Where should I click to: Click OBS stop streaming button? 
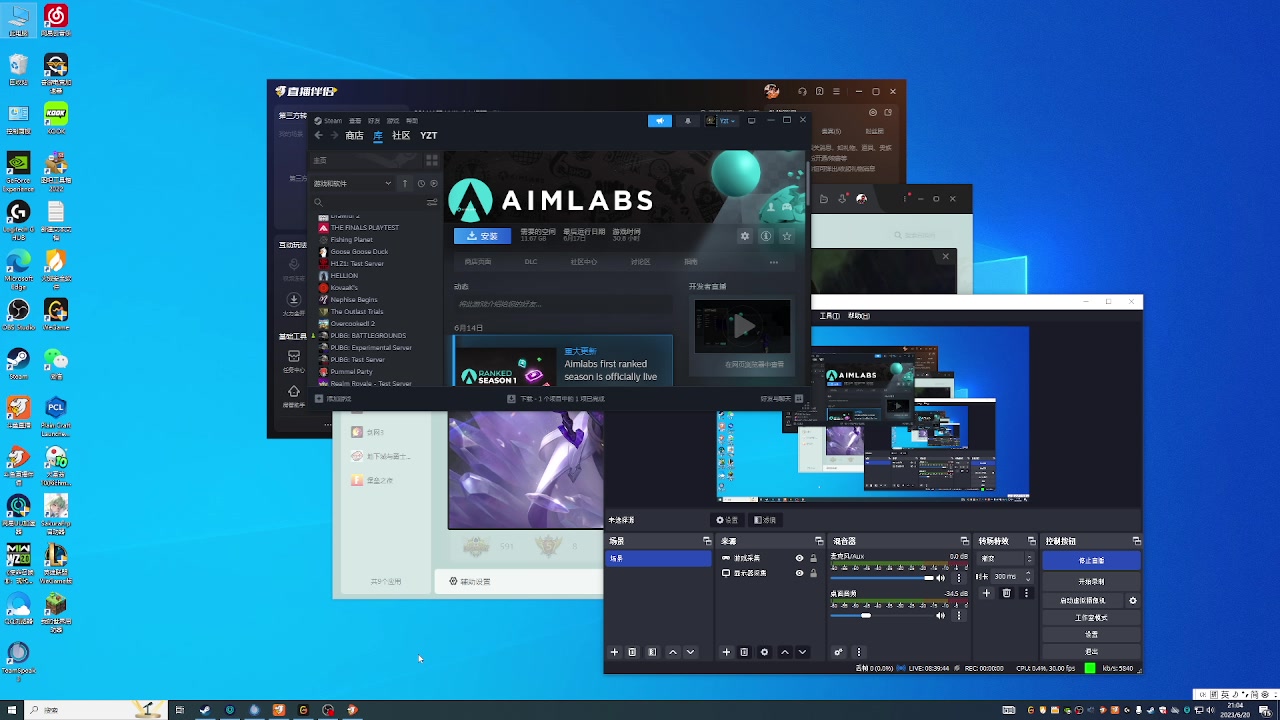(1092, 560)
